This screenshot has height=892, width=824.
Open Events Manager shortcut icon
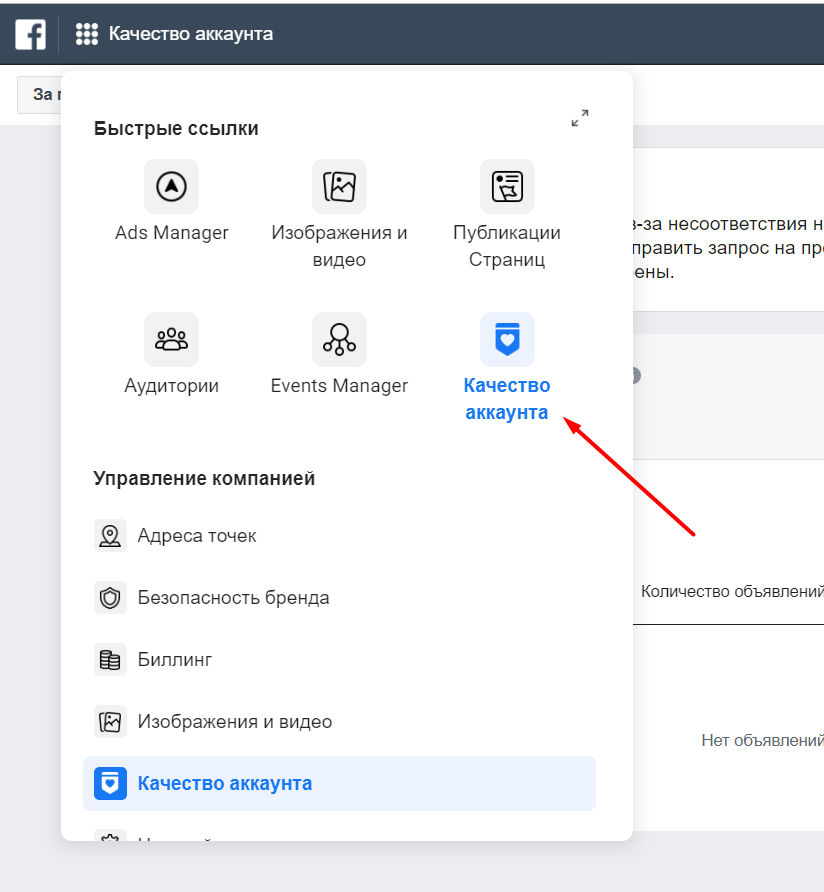coord(339,340)
